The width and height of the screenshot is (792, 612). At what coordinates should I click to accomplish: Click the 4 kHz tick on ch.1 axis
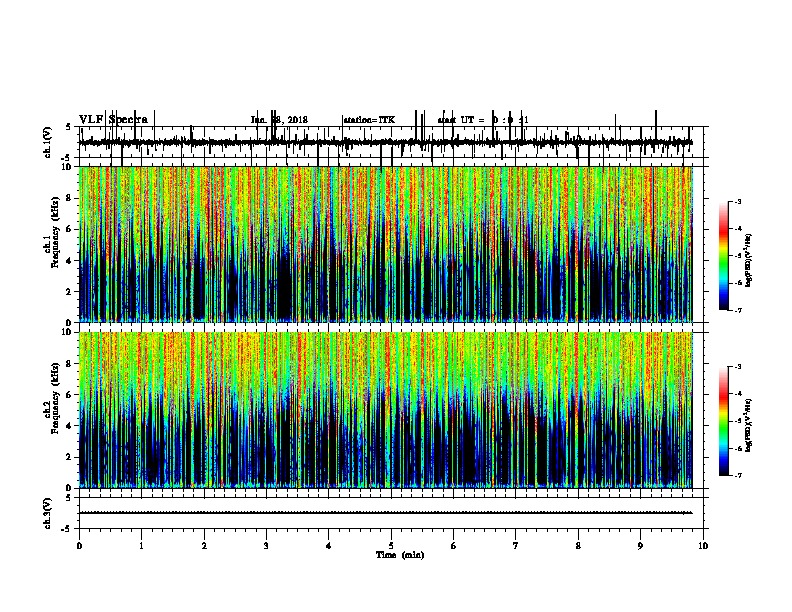tap(70, 261)
